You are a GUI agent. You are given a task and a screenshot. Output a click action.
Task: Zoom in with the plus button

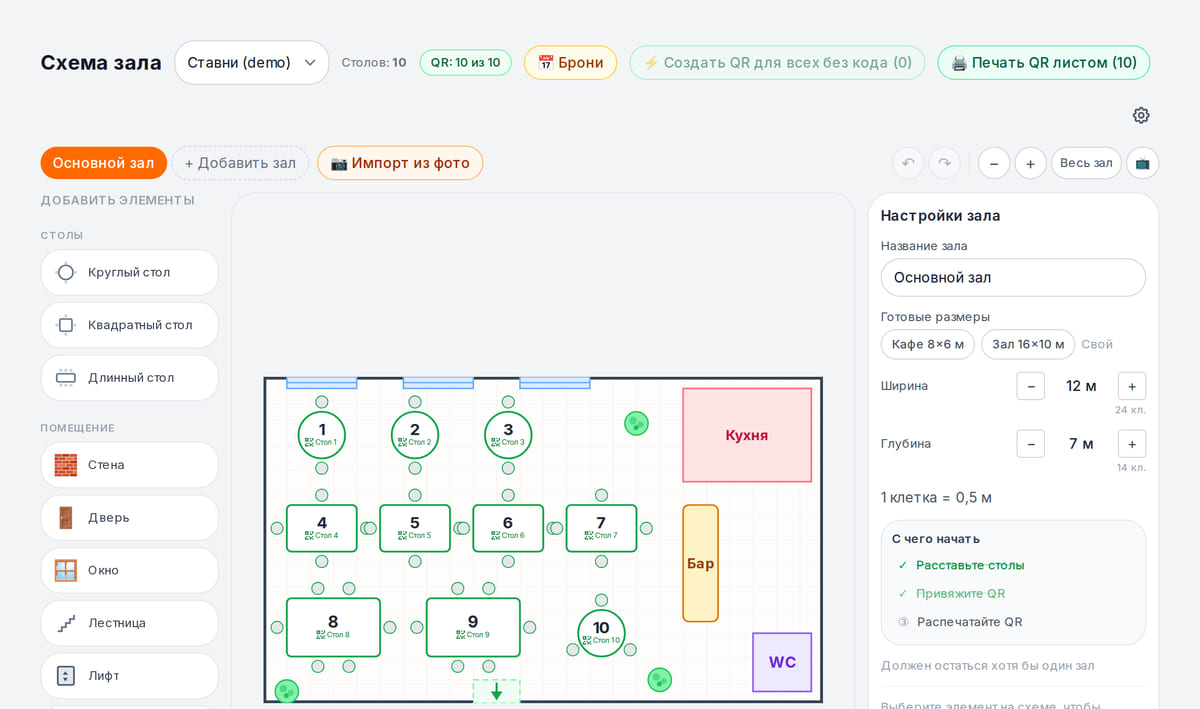1030,163
